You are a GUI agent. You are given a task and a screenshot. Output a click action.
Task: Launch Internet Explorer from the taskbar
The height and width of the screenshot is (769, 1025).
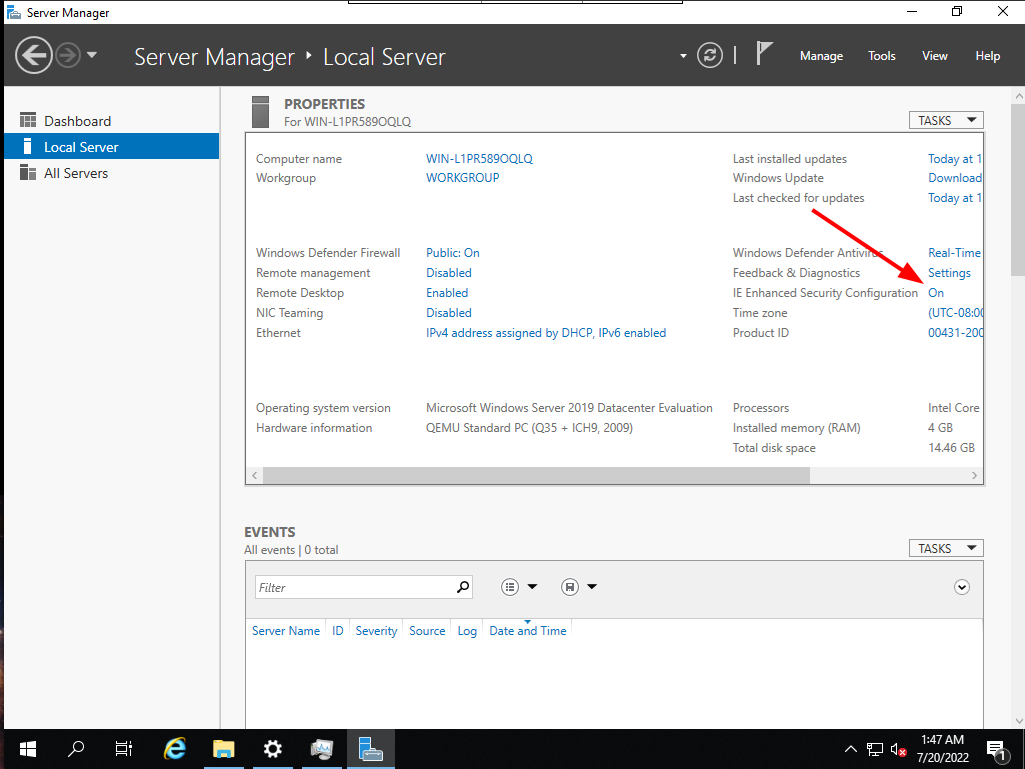click(175, 749)
